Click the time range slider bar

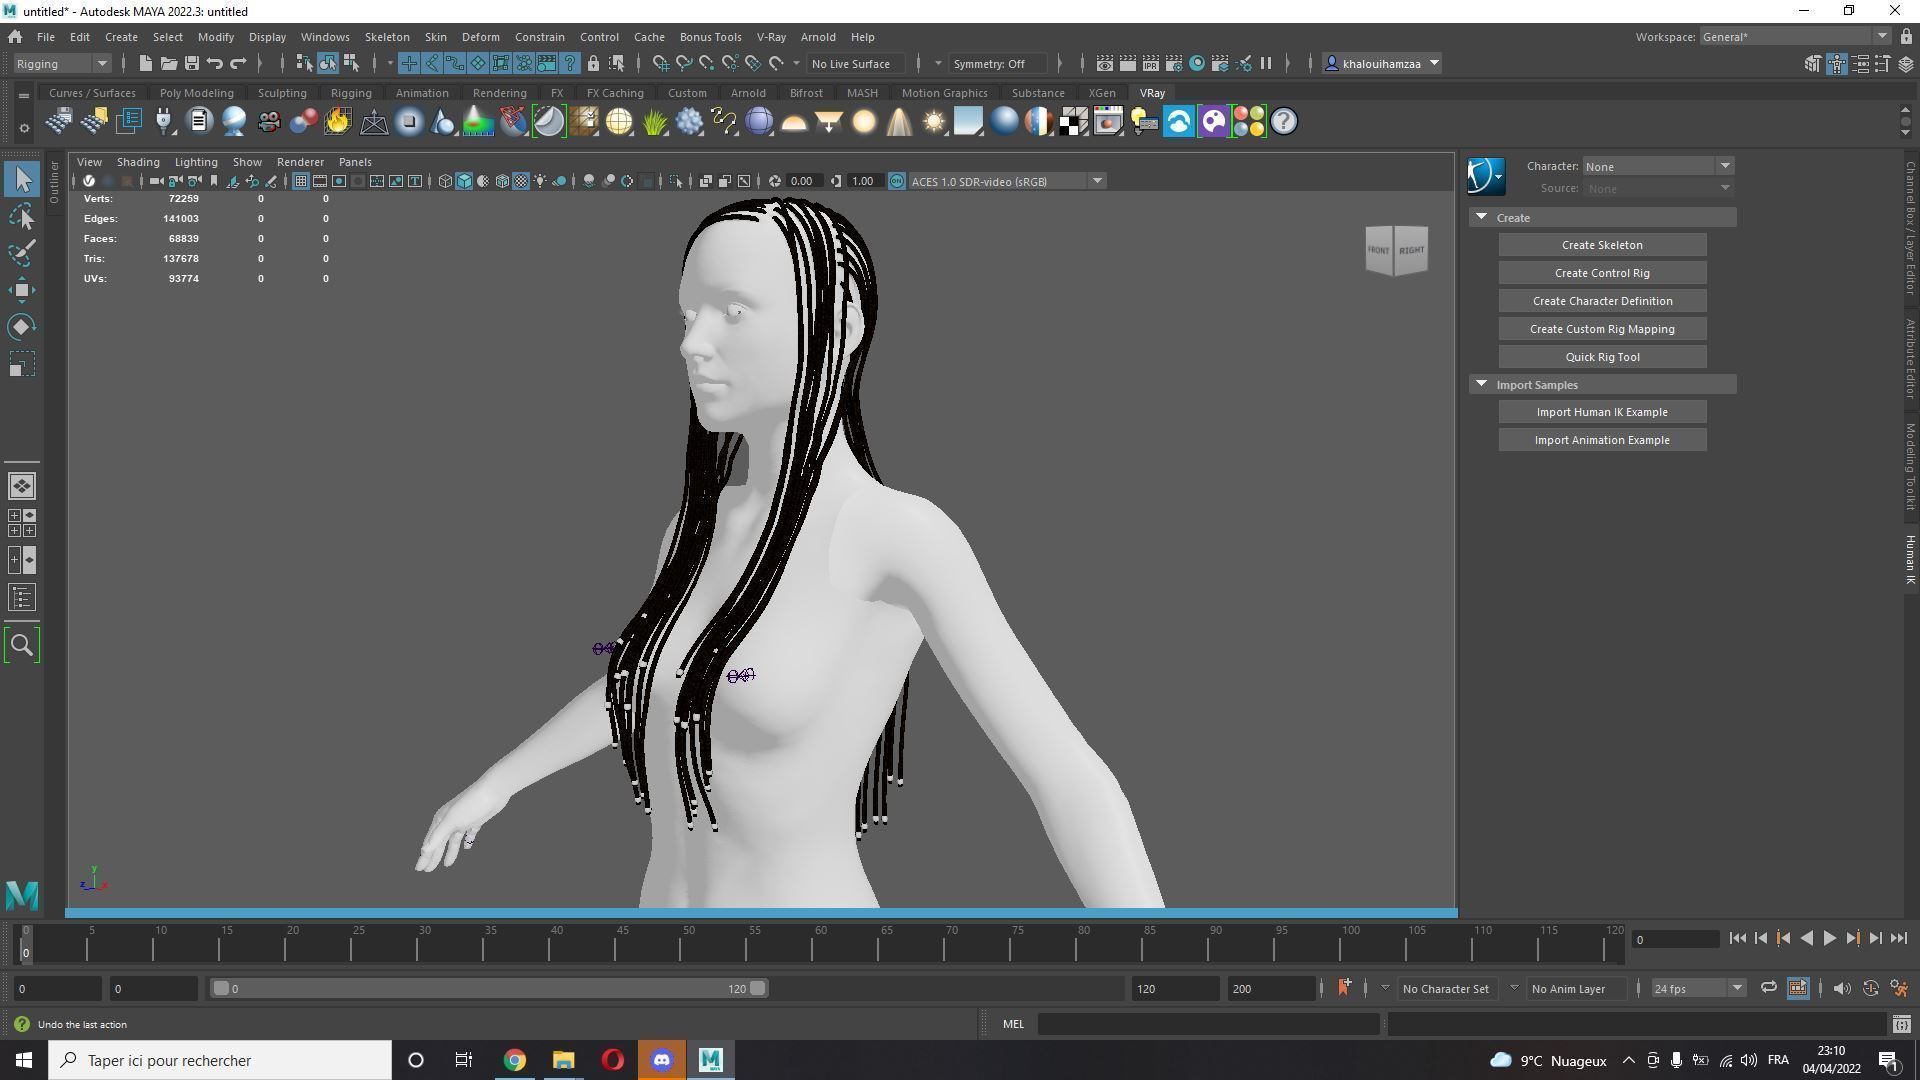[490, 988]
